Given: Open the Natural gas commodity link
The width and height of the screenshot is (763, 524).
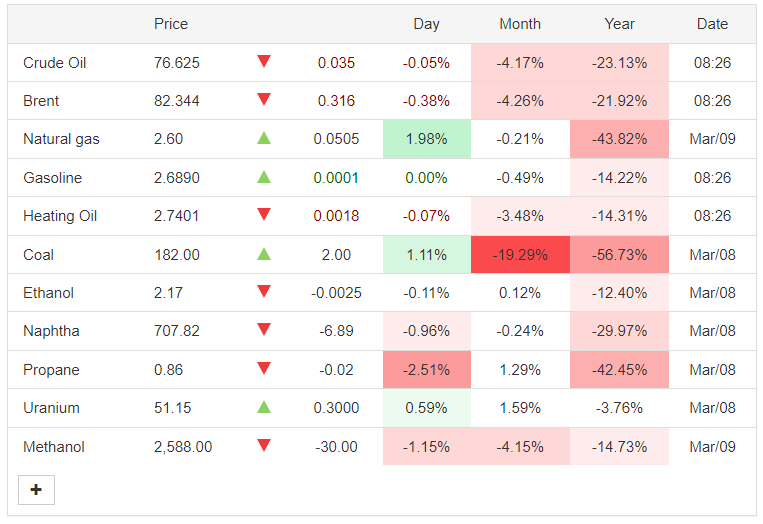Looking at the screenshot, I should pyautogui.click(x=61, y=139).
